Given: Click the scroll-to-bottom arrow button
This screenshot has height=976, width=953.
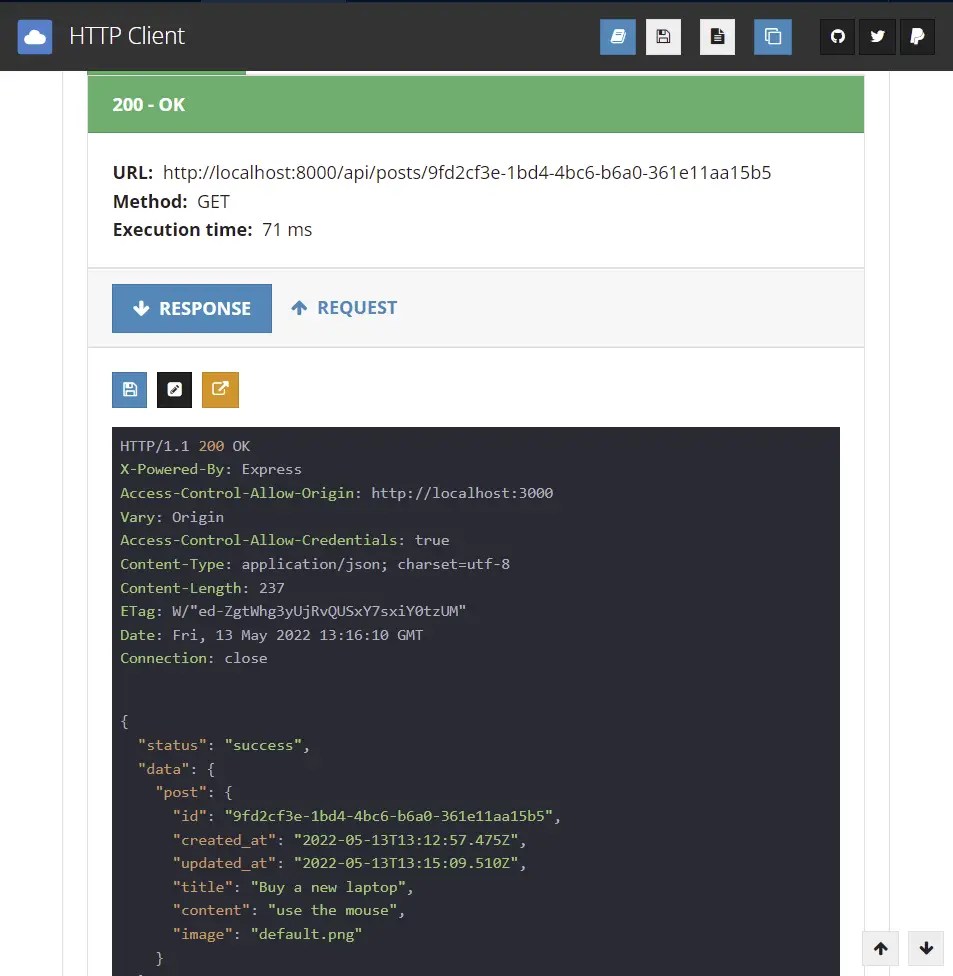Looking at the screenshot, I should (x=924, y=948).
